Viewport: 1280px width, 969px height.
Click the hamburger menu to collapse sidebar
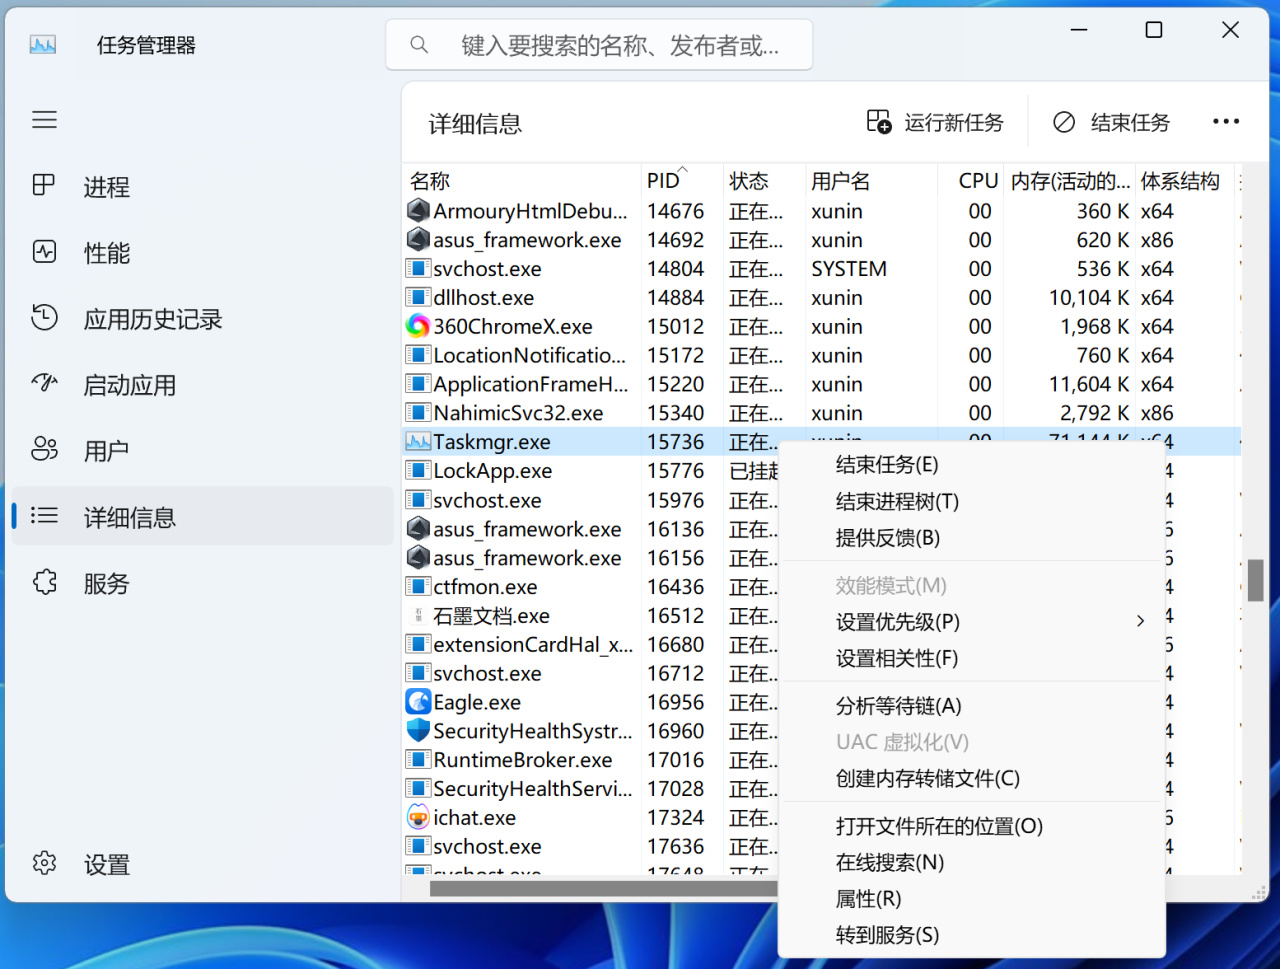(x=44, y=119)
